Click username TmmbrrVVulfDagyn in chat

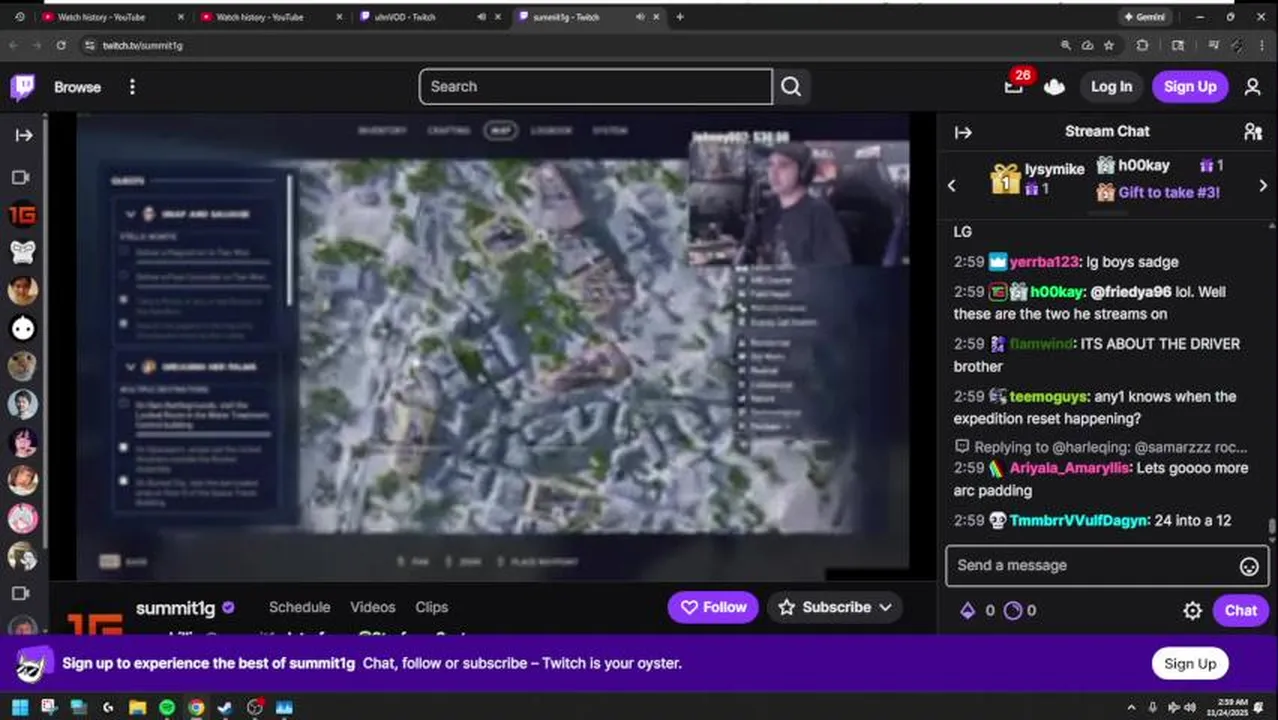click(1078, 521)
